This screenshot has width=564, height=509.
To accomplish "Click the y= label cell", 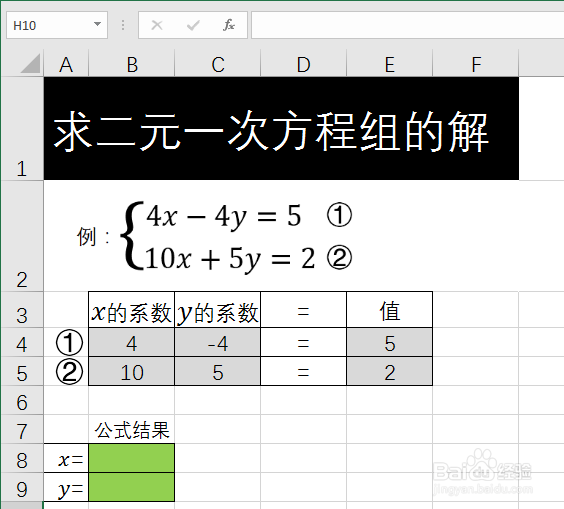I will [66, 487].
